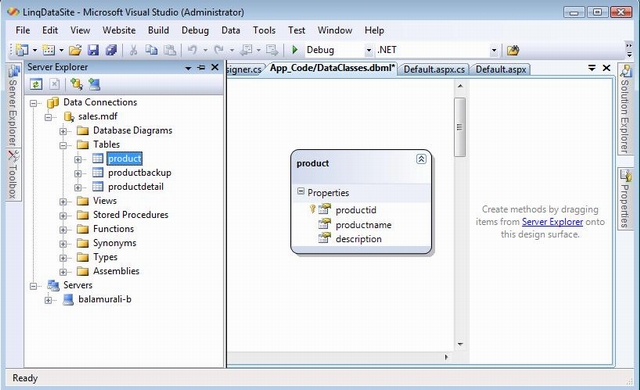This screenshot has width=640, height=390.
Task: Open the Data menu
Action: pos(231,30)
